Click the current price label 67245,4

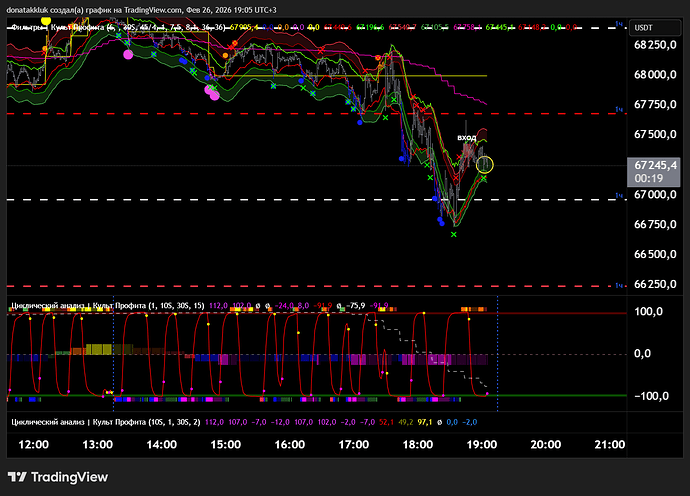(655, 165)
